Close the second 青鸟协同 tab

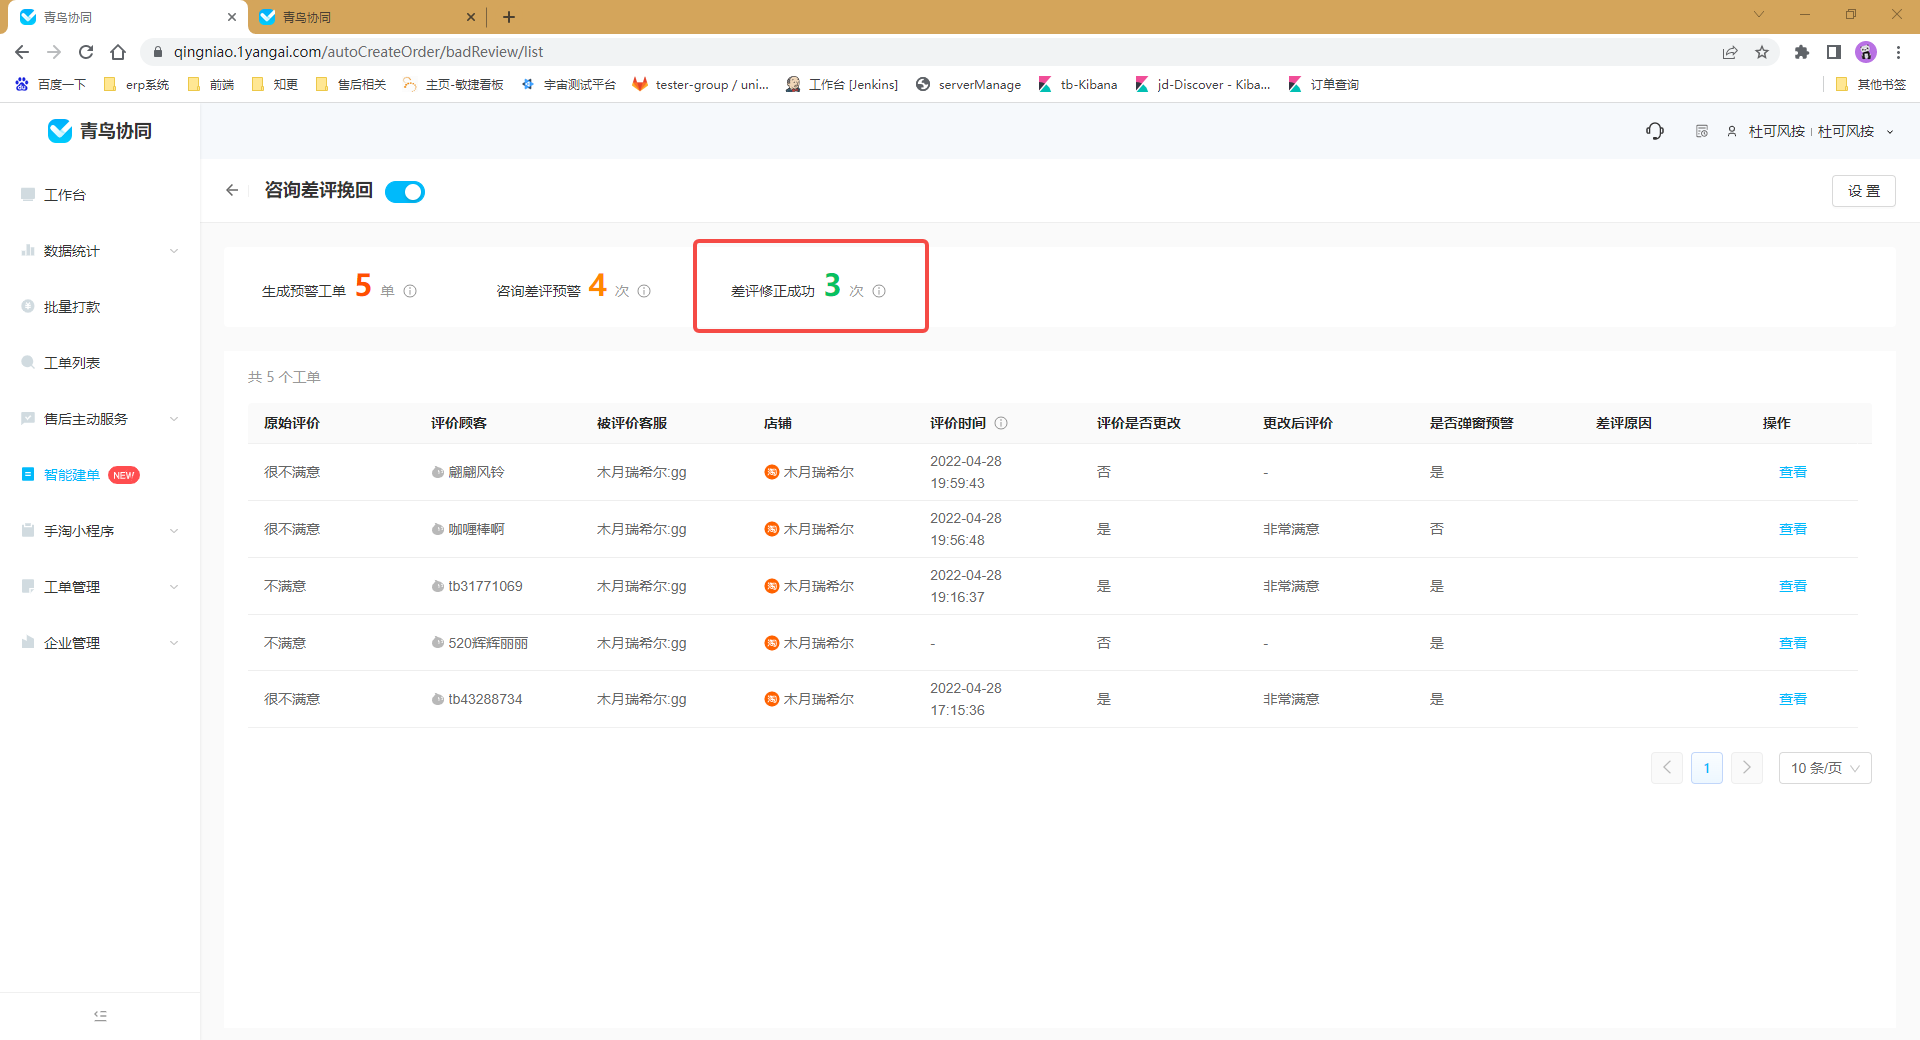coord(471,17)
